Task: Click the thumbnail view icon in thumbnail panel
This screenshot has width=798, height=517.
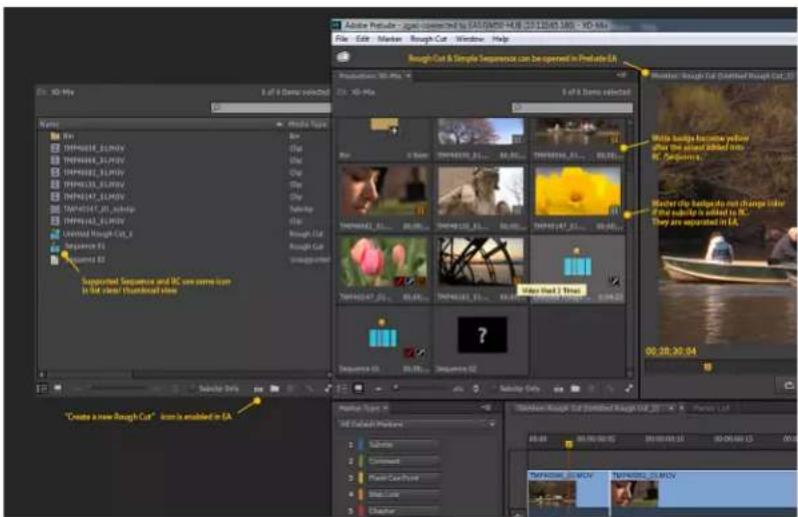Action: tap(359, 388)
